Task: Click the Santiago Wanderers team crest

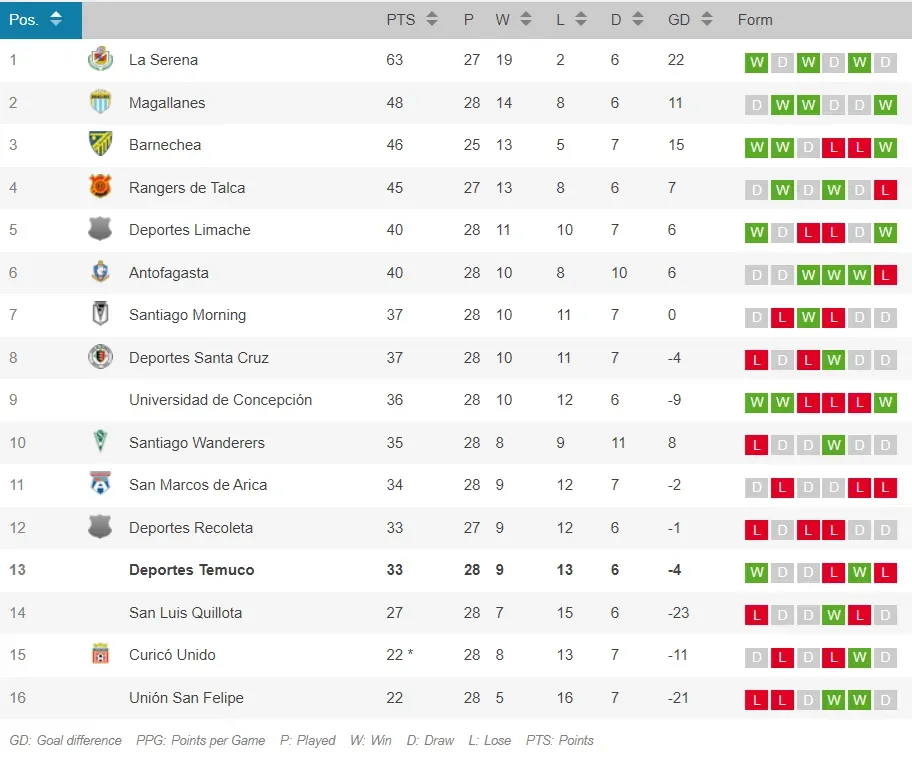Action: 100,442
